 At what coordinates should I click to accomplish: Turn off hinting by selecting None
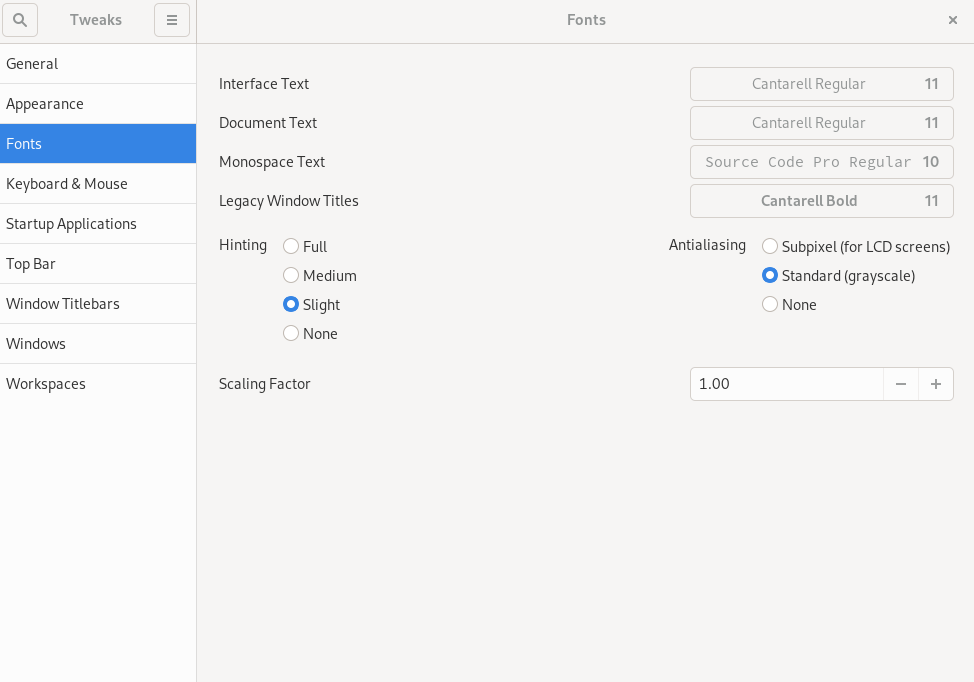(x=290, y=333)
